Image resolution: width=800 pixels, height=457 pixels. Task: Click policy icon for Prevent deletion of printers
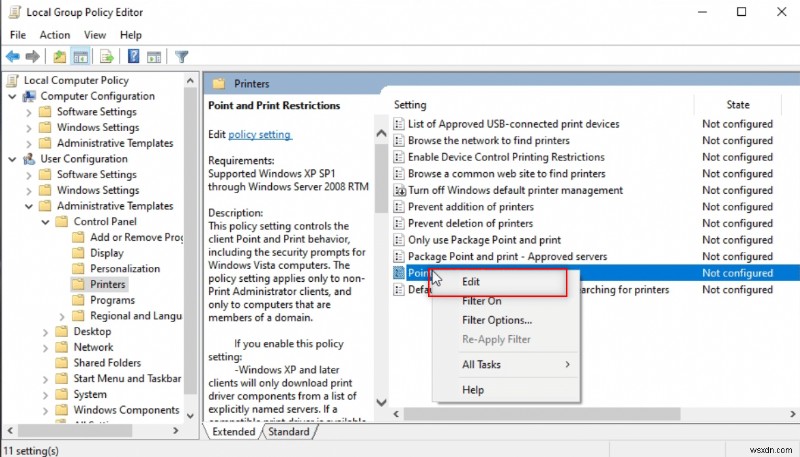point(399,223)
